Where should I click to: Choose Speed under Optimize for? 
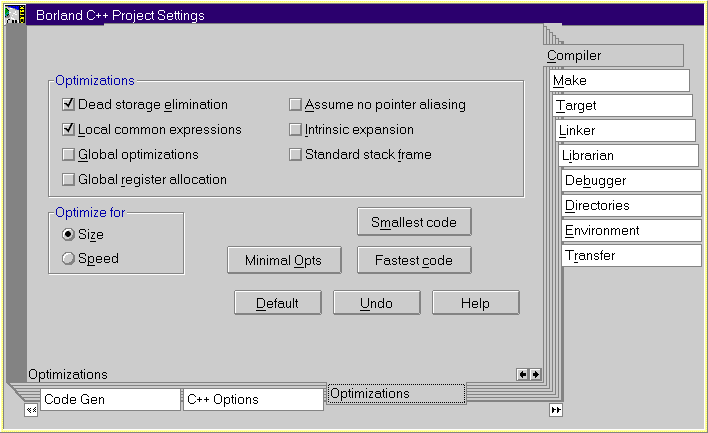pos(68,258)
